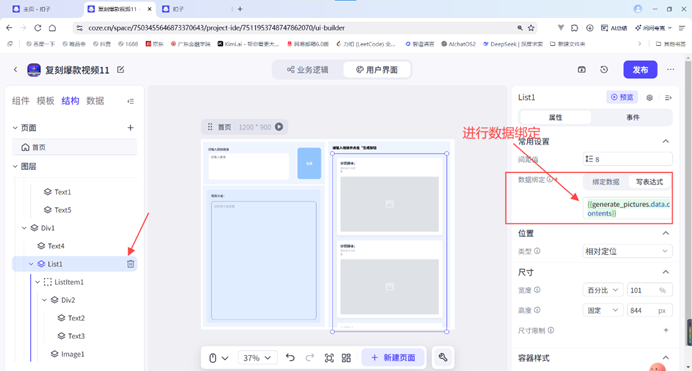Edit the spacing value field 8
692x371 pixels.
[627, 159]
